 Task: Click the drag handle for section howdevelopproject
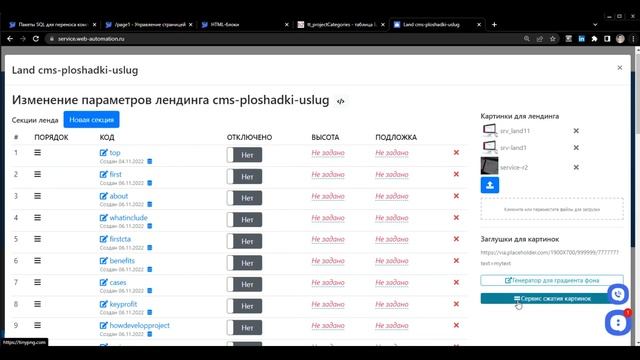tap(38, 325)
